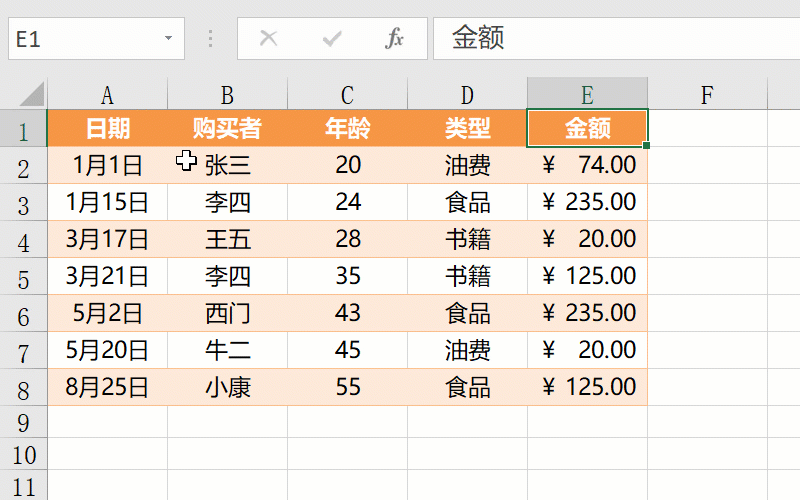This screenshot has height=500, width=800.
Task: Select ¥ 235.00 in the 西门 row
Action: coord(587,313)
